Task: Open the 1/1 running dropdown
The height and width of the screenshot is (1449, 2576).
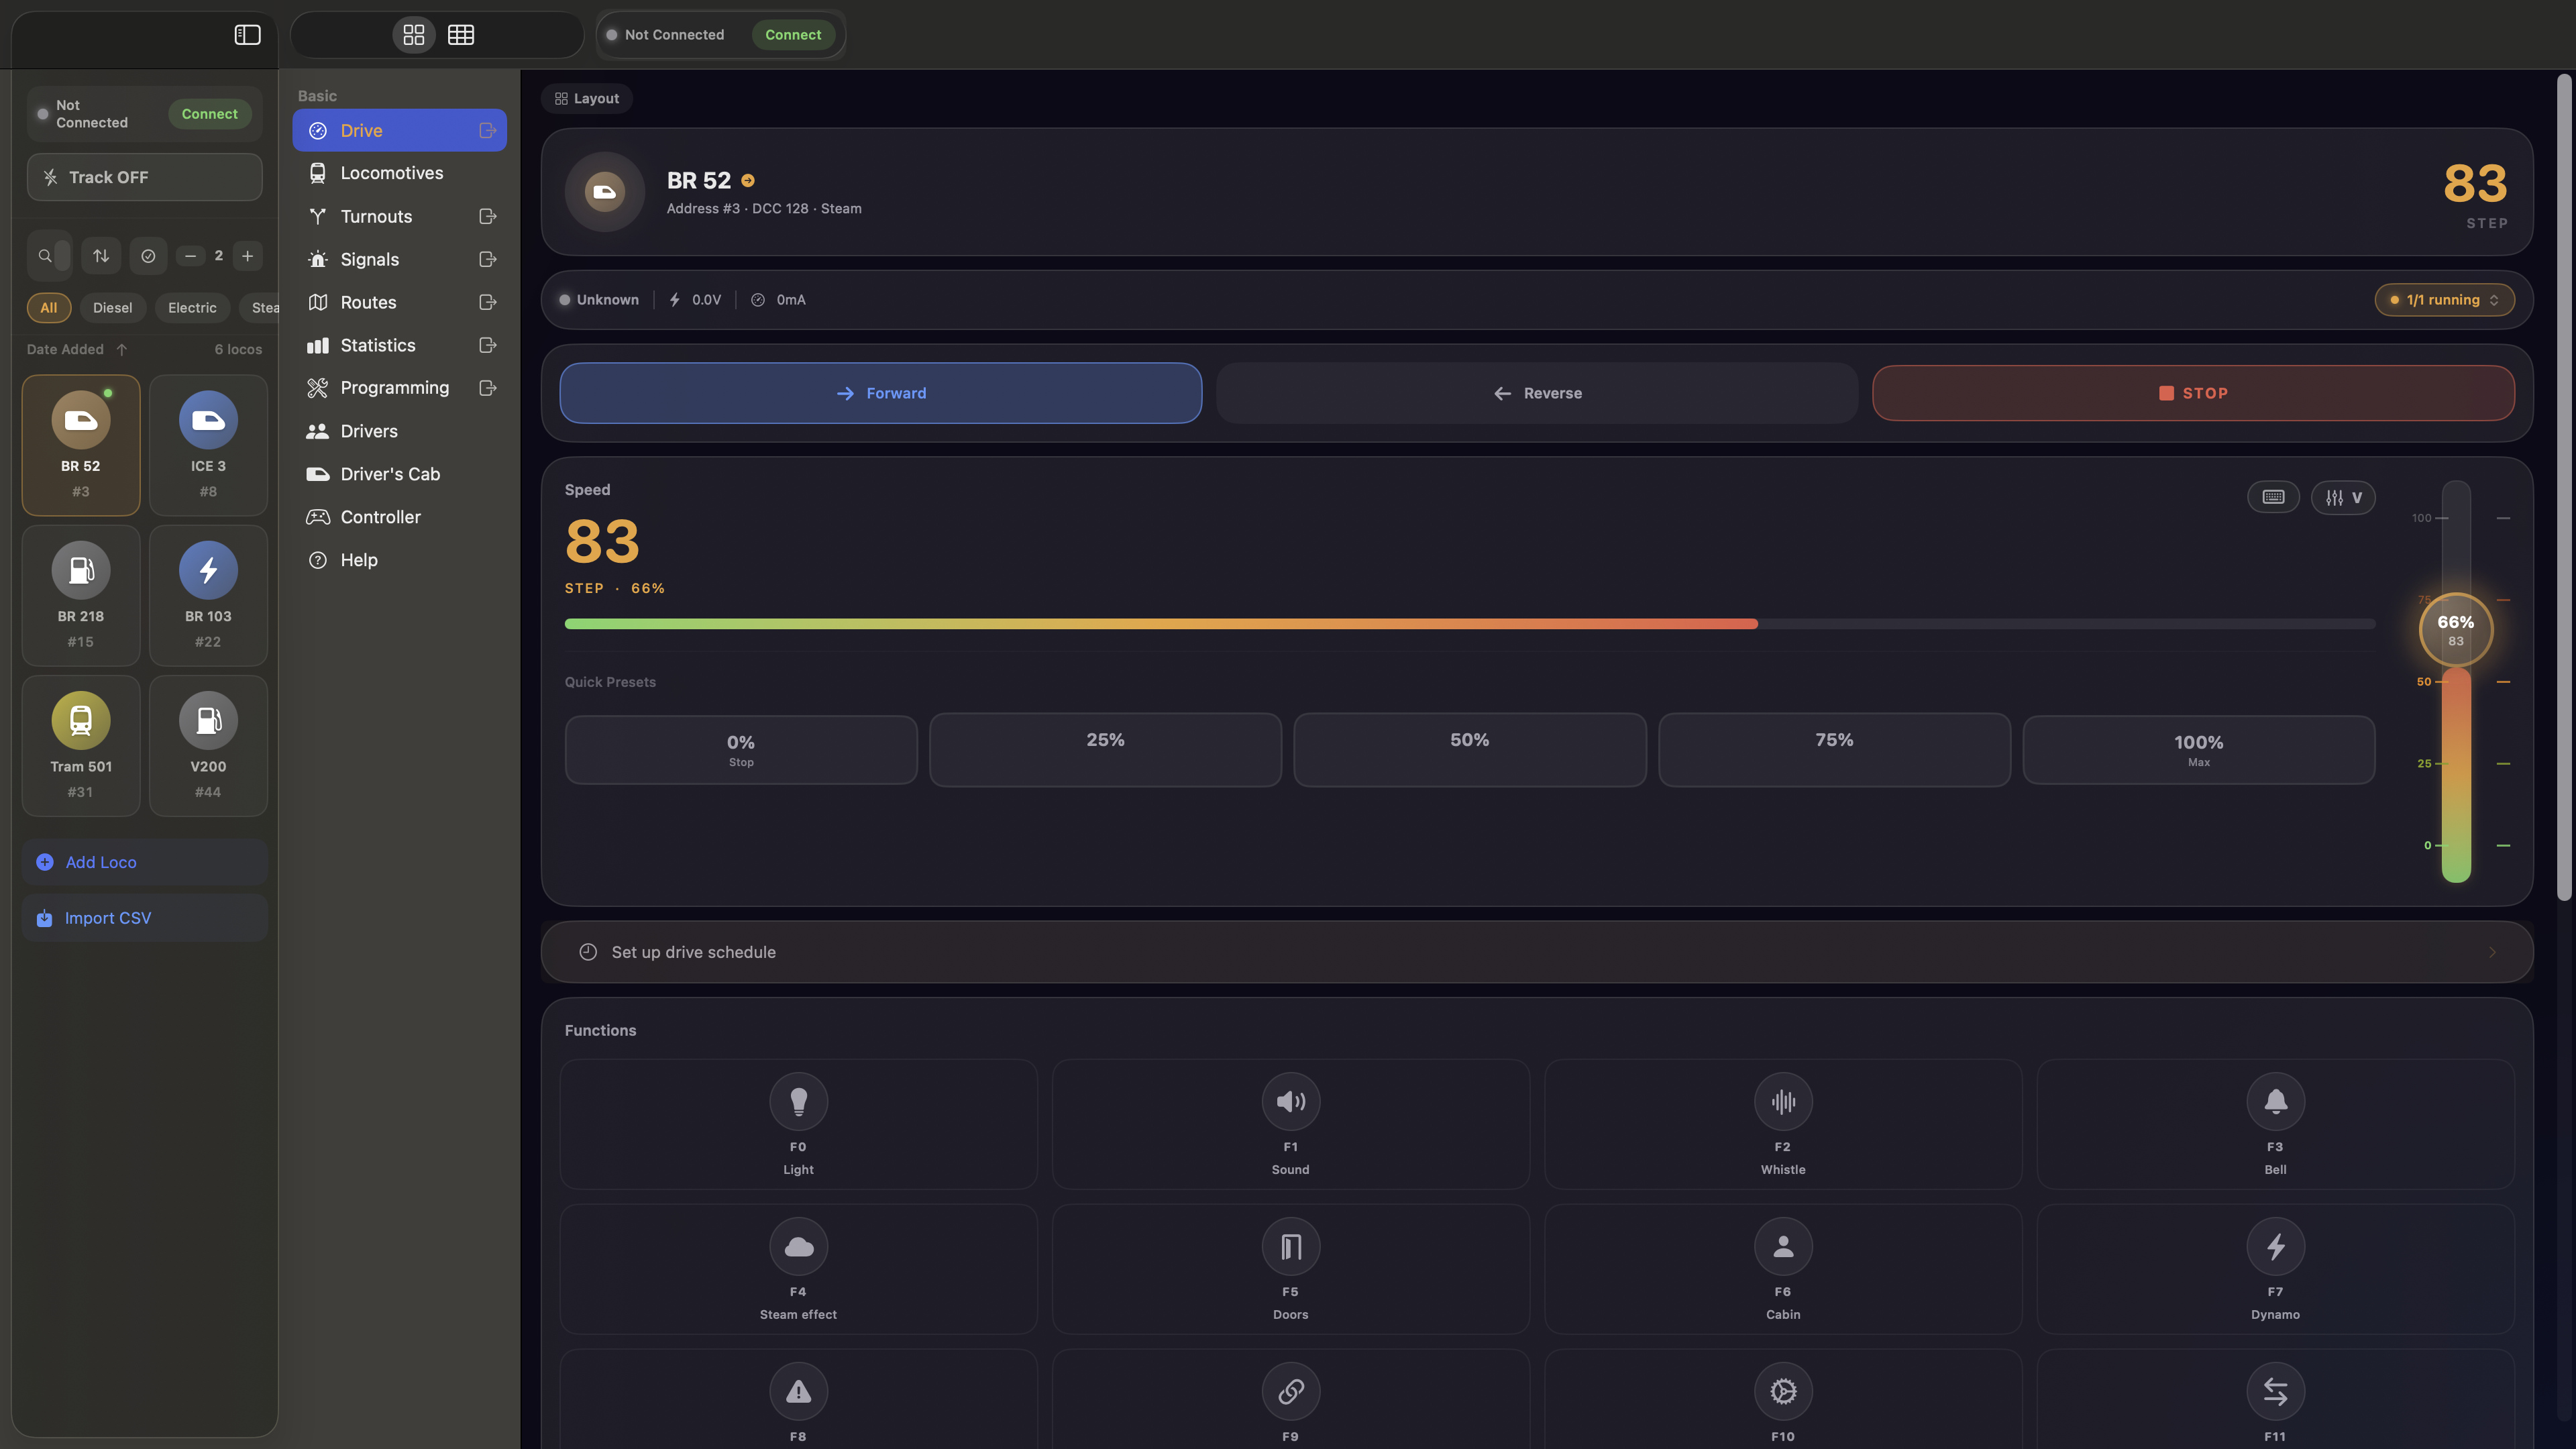Action: [2444, 300]
